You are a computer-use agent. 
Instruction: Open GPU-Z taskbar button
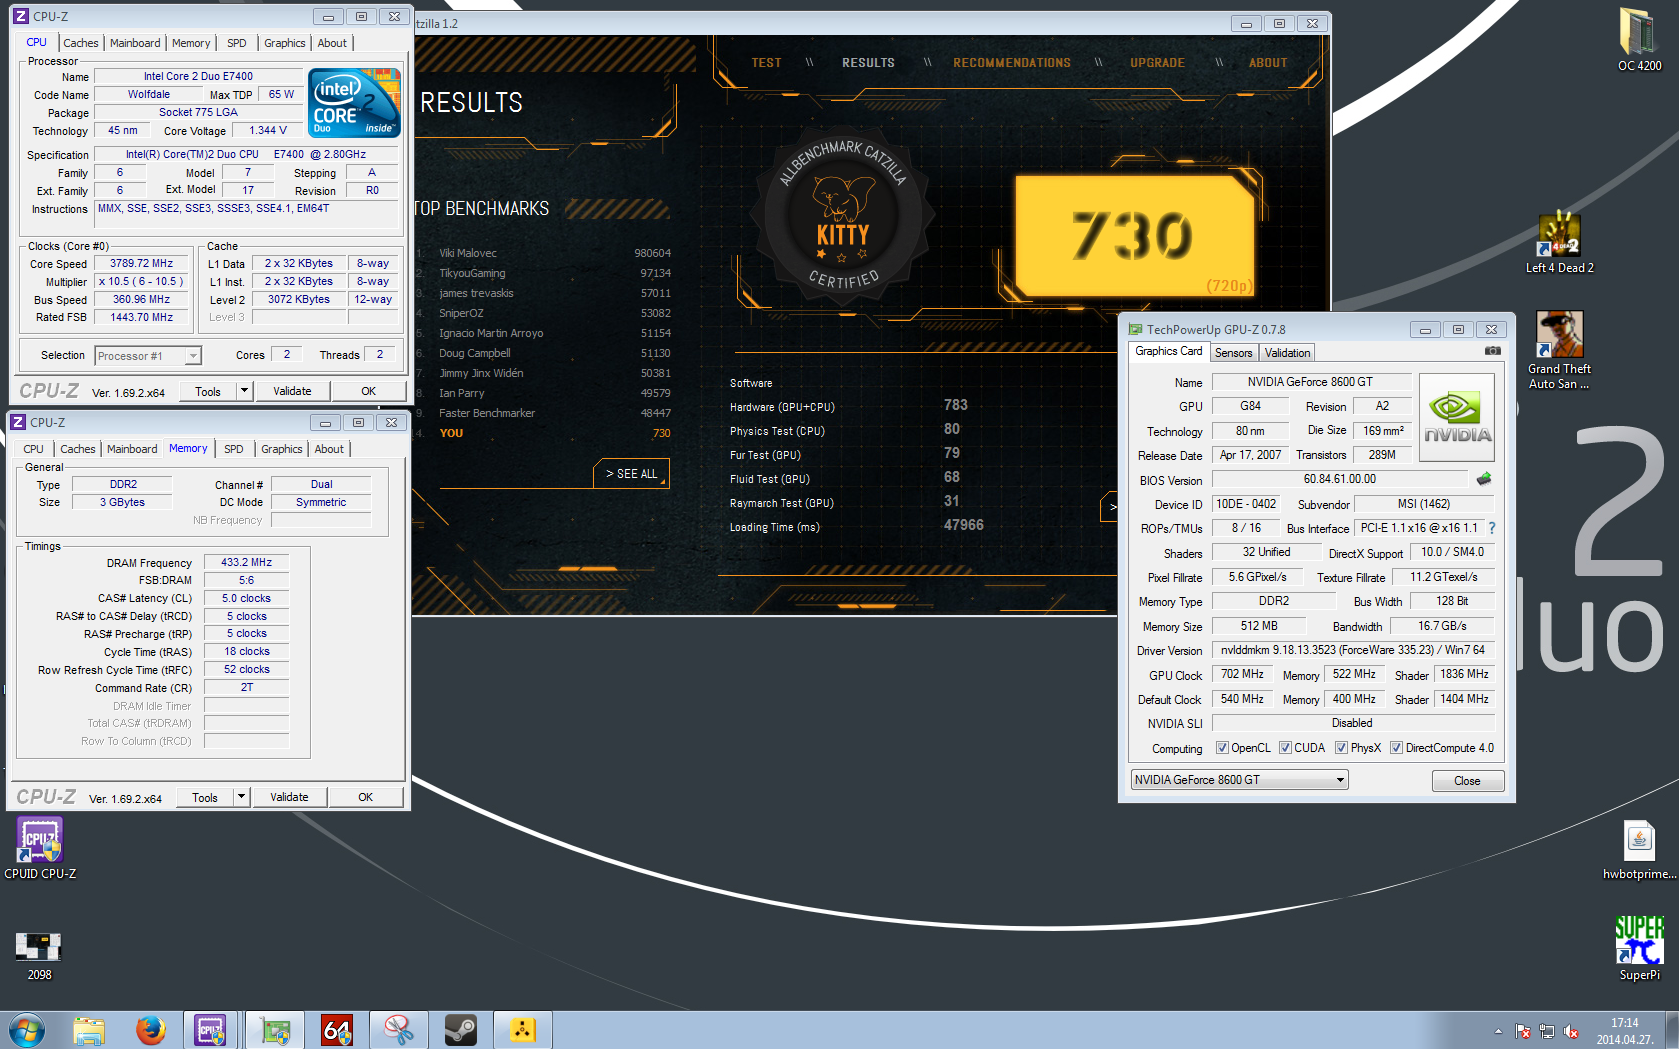coord(275,1030)
